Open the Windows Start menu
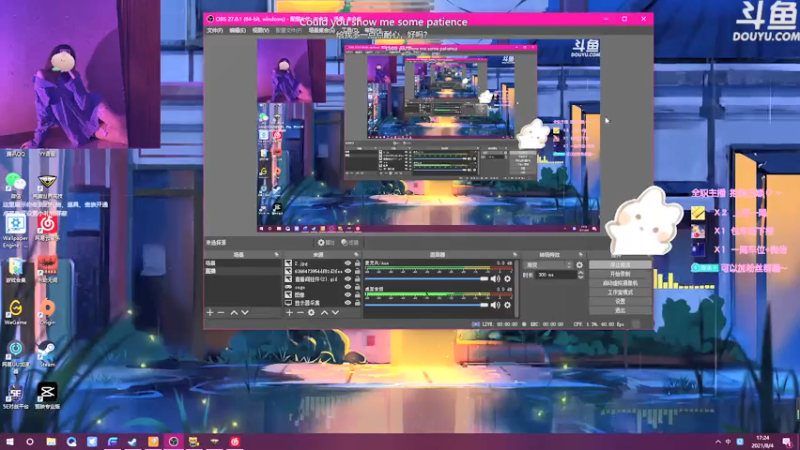Viewport: 800px width, 450px height. point(10,441)
